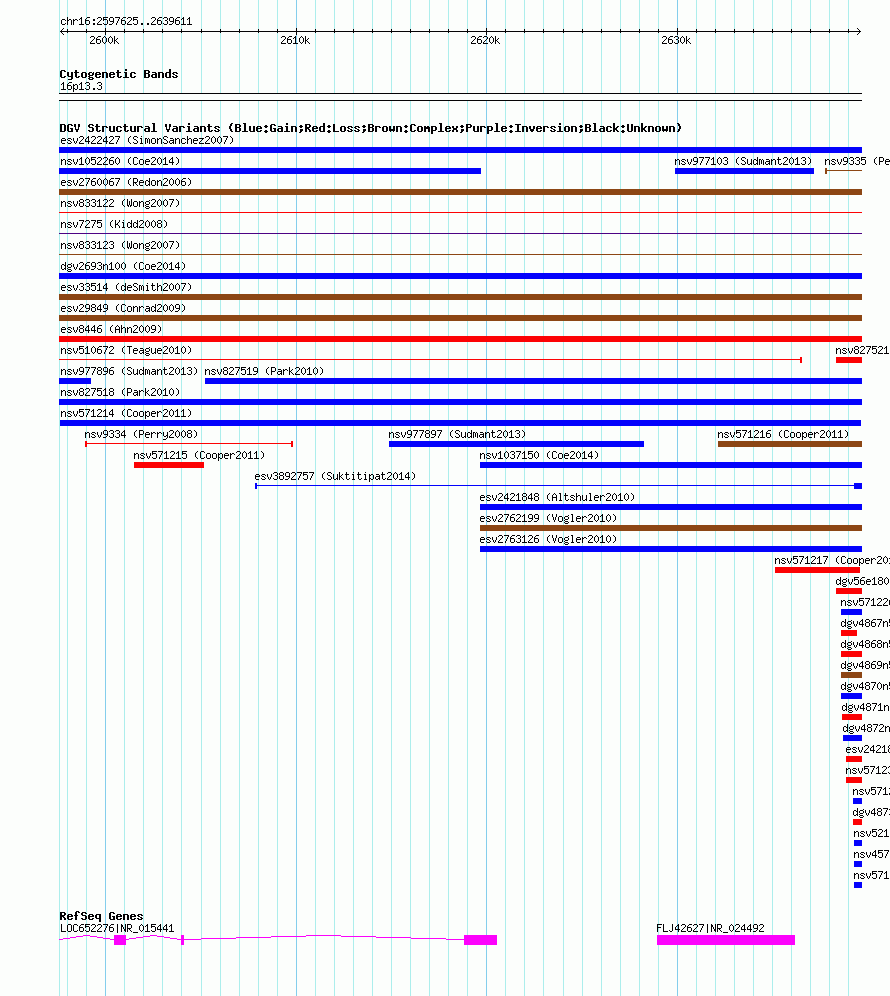Viewport: 890px width, 996px height.
Task: Open the LOC652276|NR_015441 gene label
Action: pos(117,928)
